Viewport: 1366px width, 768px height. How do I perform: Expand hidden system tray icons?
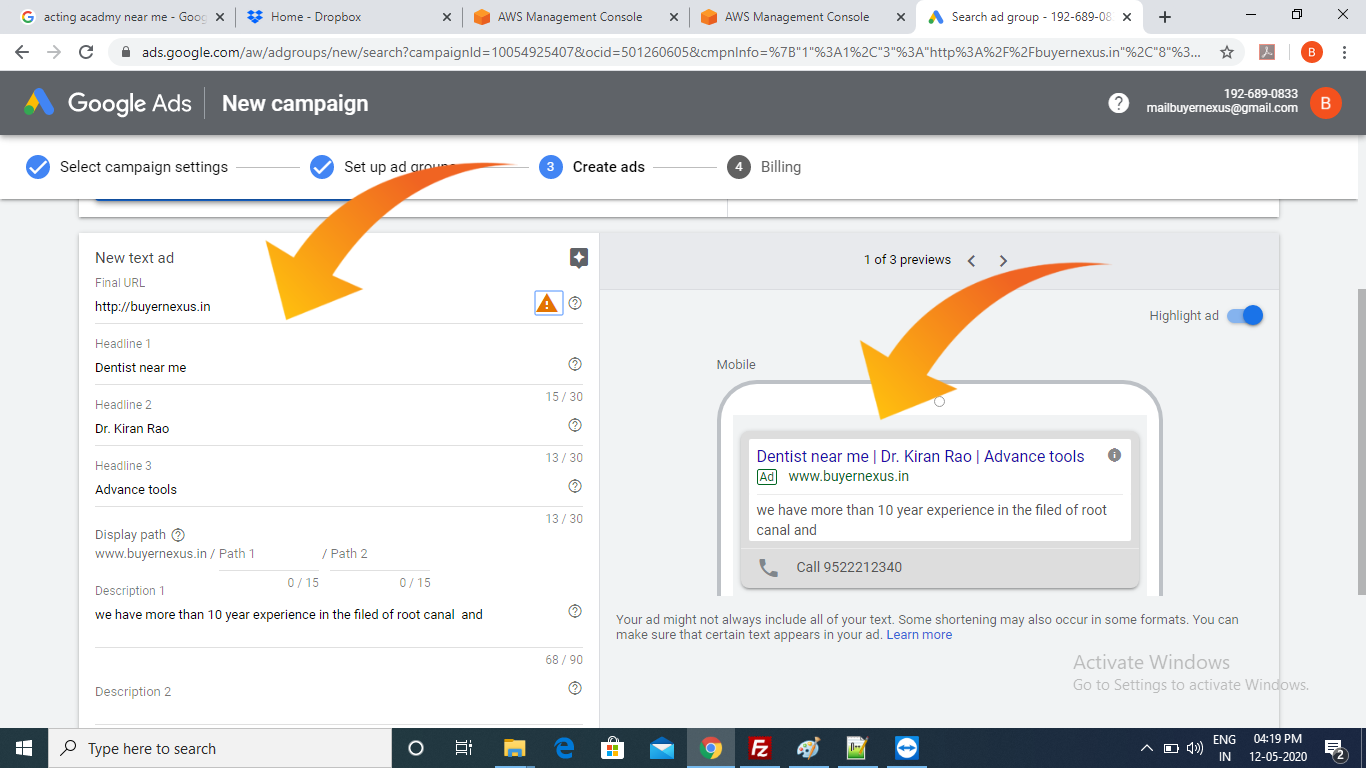[1146, 748]
